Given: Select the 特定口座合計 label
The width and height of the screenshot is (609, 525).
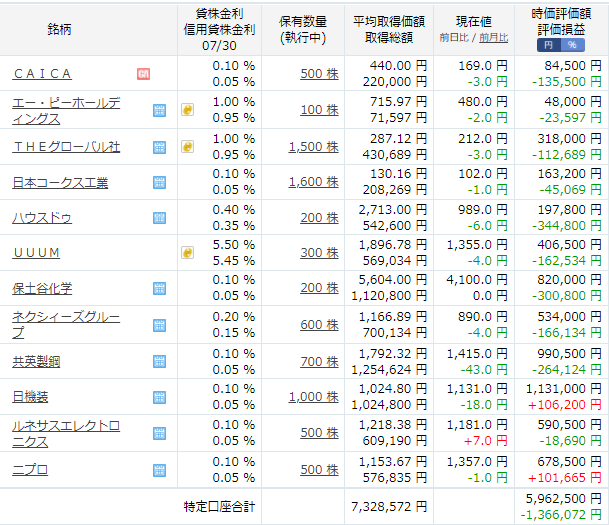Looking at the screenshot, I should tap(219, 507).
